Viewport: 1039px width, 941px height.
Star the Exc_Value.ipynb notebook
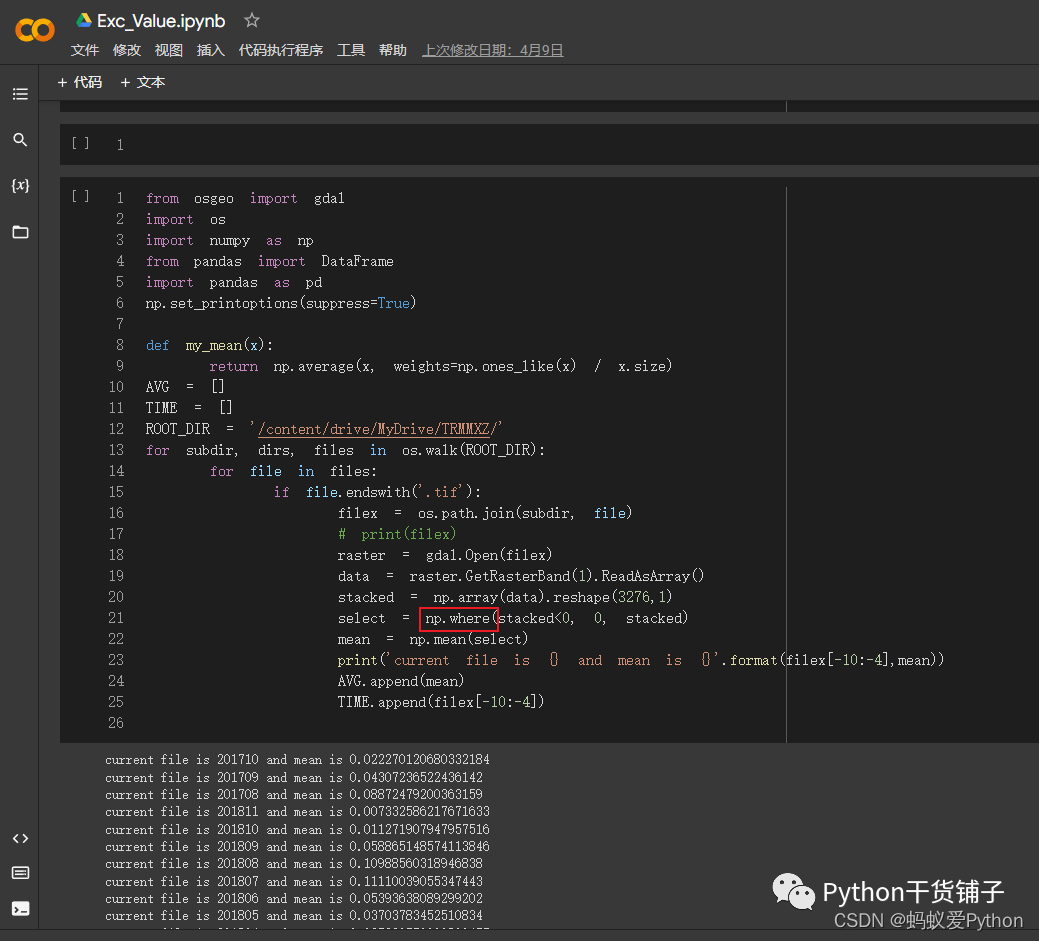pyautogui.click(x=251, y=21)
